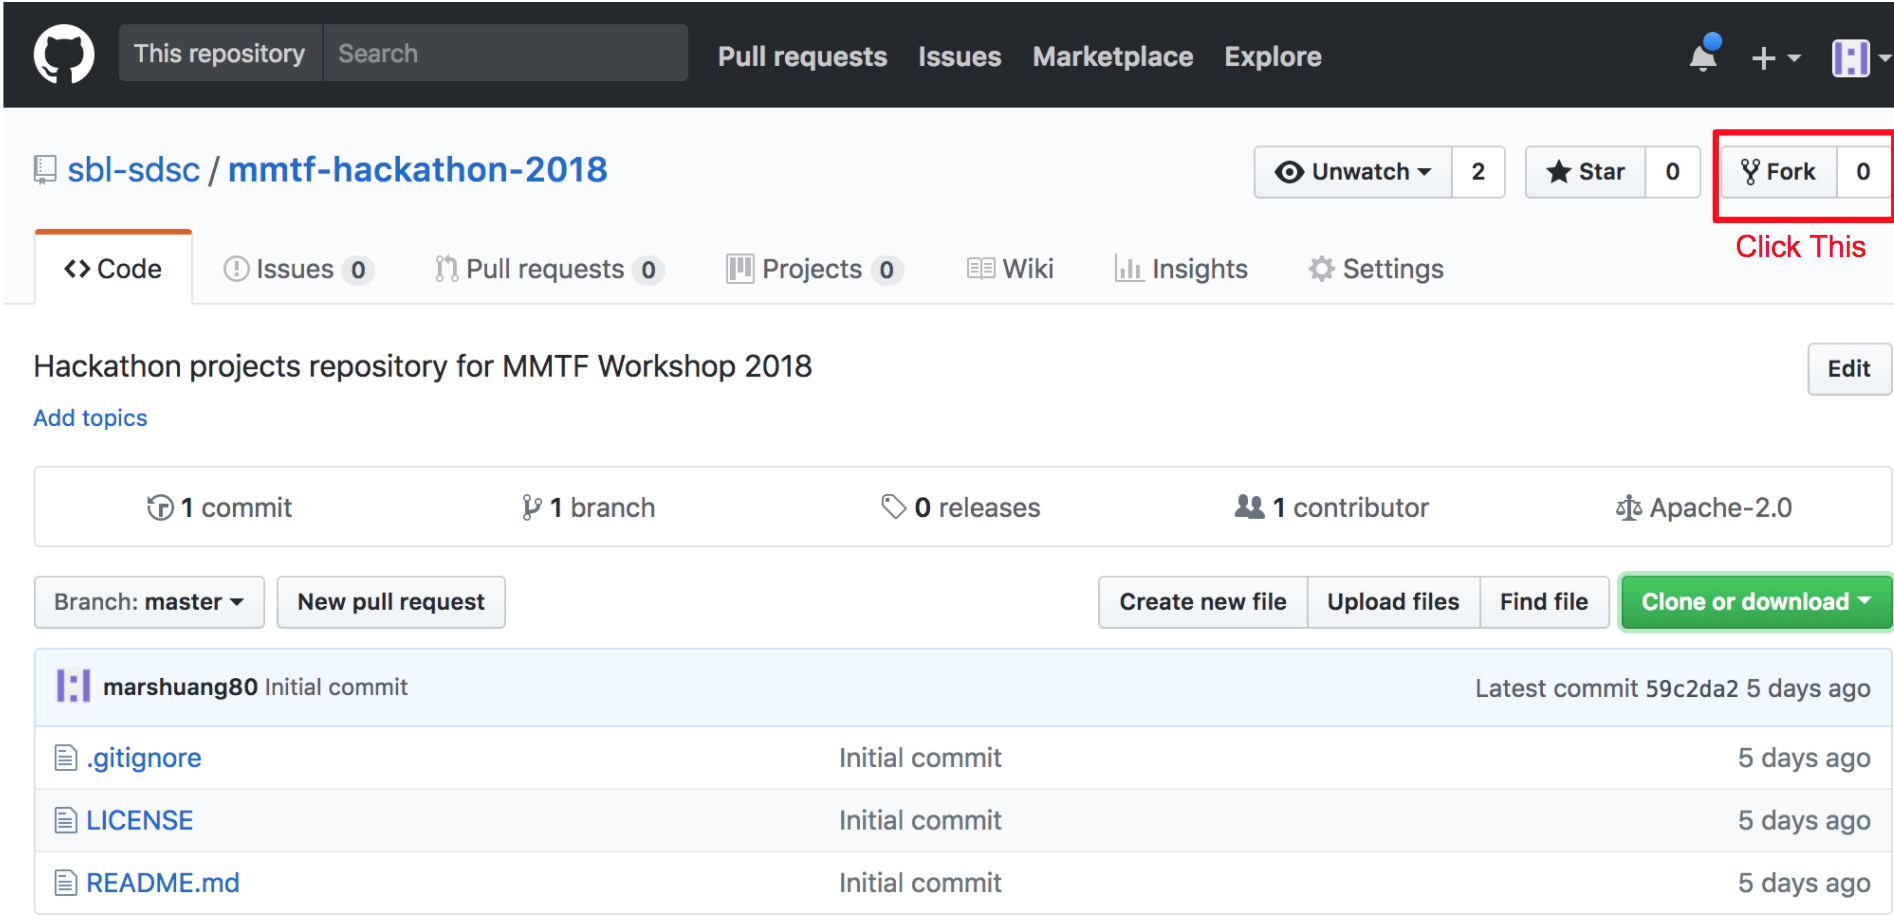Viewport: 1894px width, 918px height.
Task: Click the file icon next to LICENSE
Action: pos(65,820)
